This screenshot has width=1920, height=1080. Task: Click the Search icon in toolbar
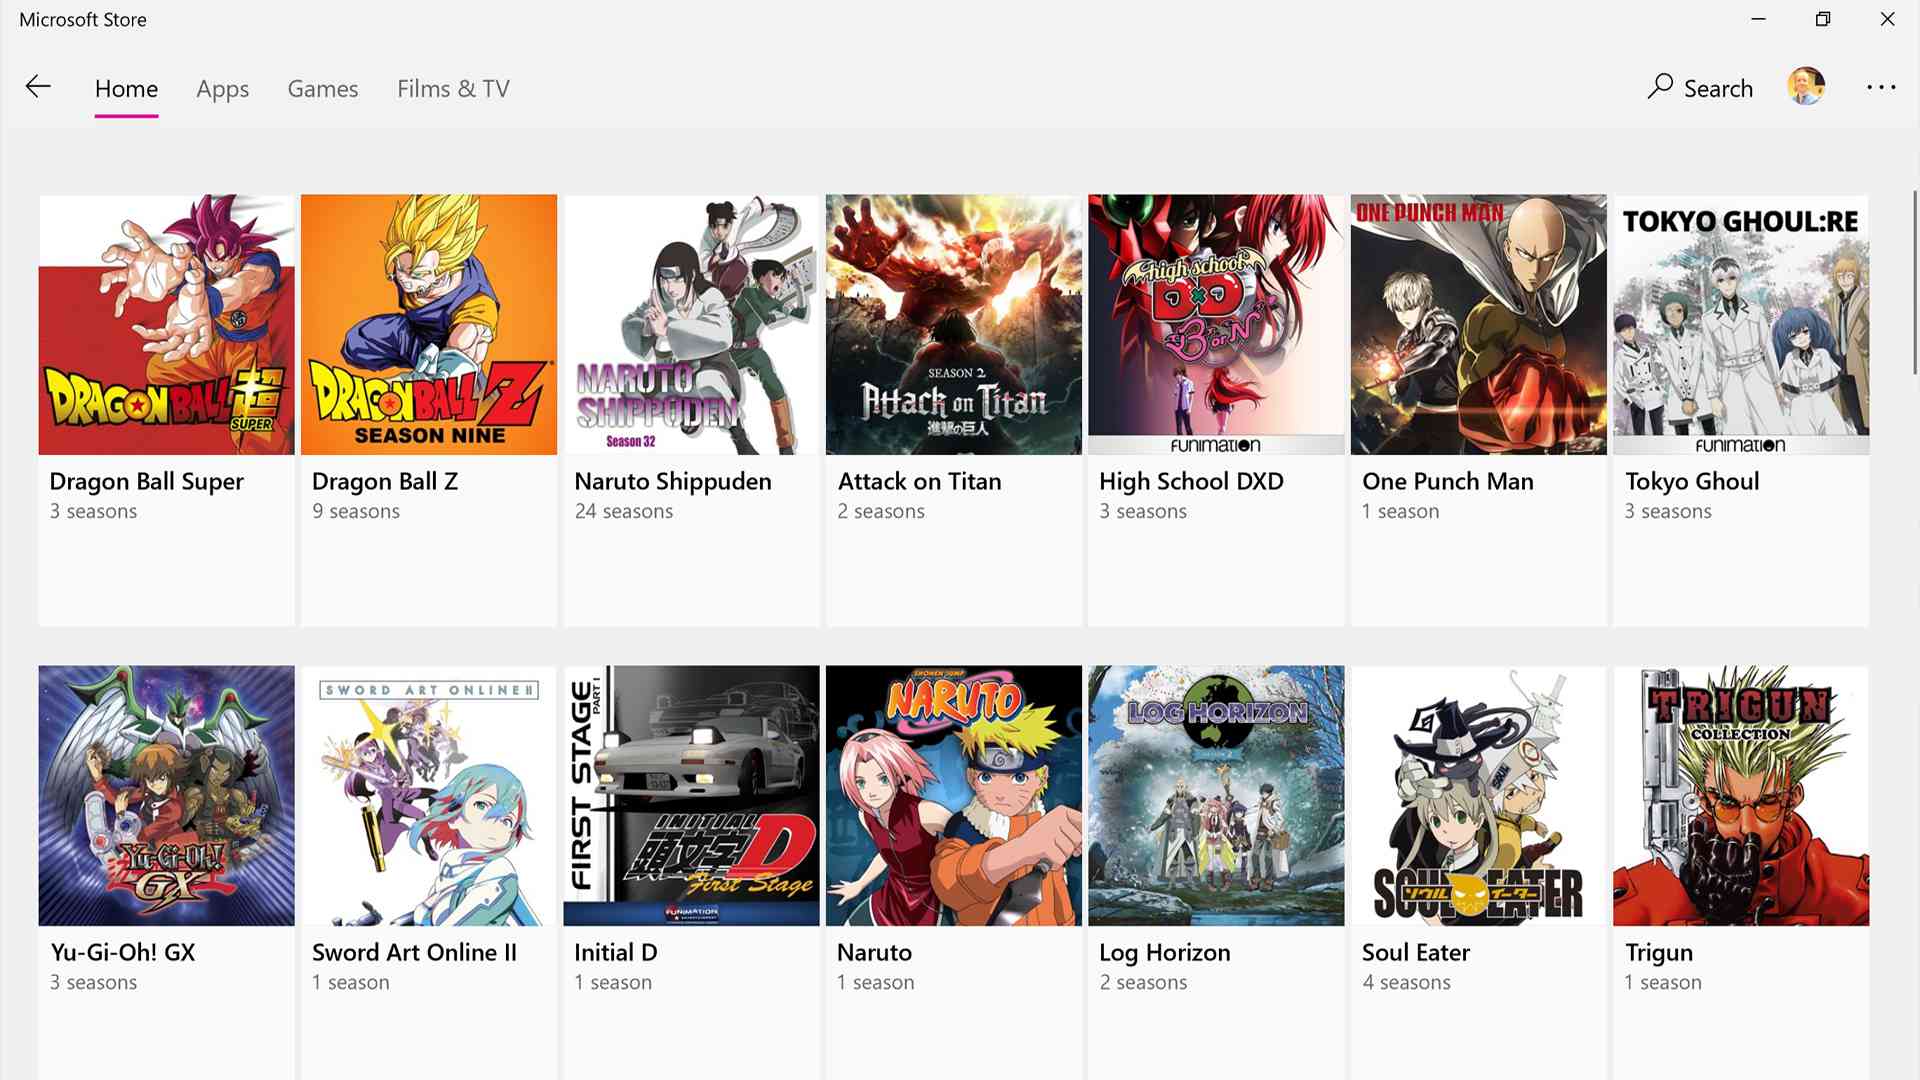pos(1659,86)
